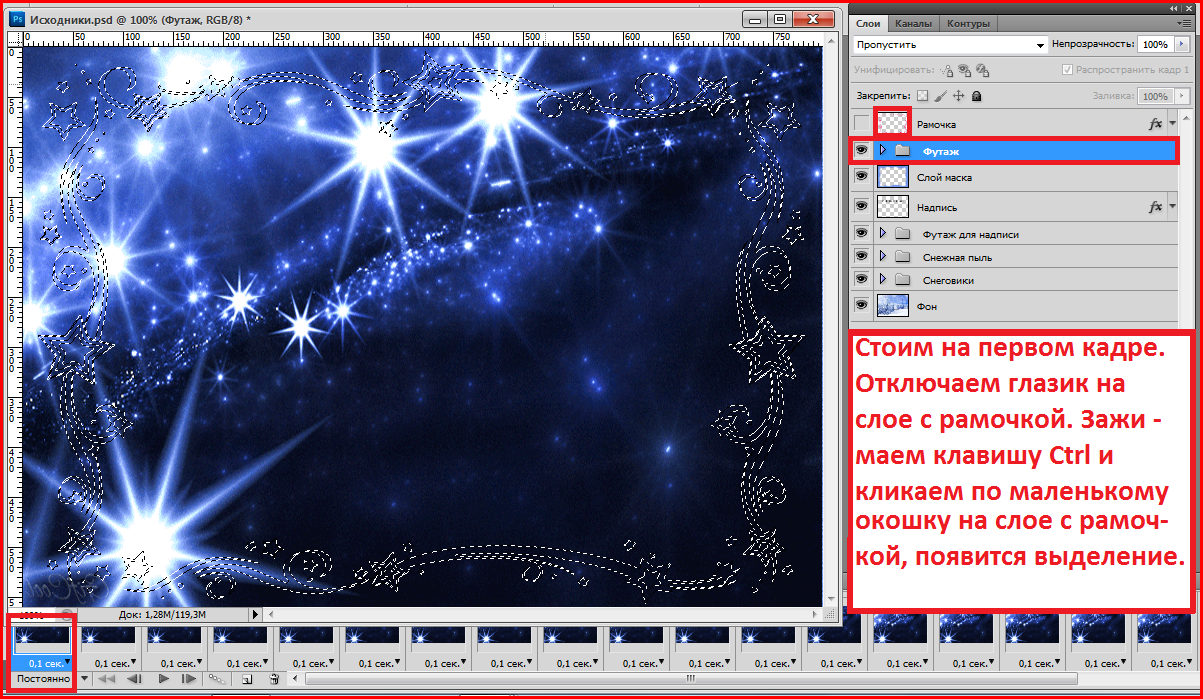Image resolution: width=1203 pixels, height=699 pixels.
Task: Click the Непрозрачность 100% value field
Action: point(1154,45)
